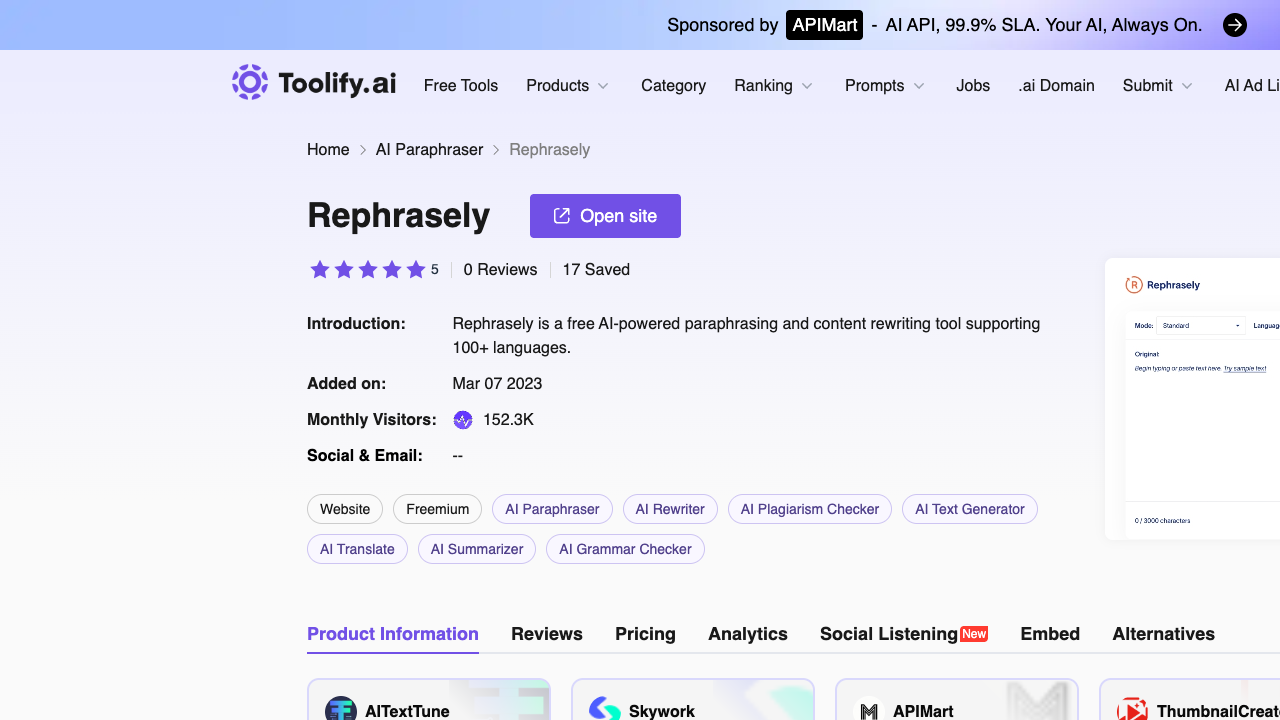Open the Mode dropdown in preview
1280x720 pixels.
pos(1201,326)
